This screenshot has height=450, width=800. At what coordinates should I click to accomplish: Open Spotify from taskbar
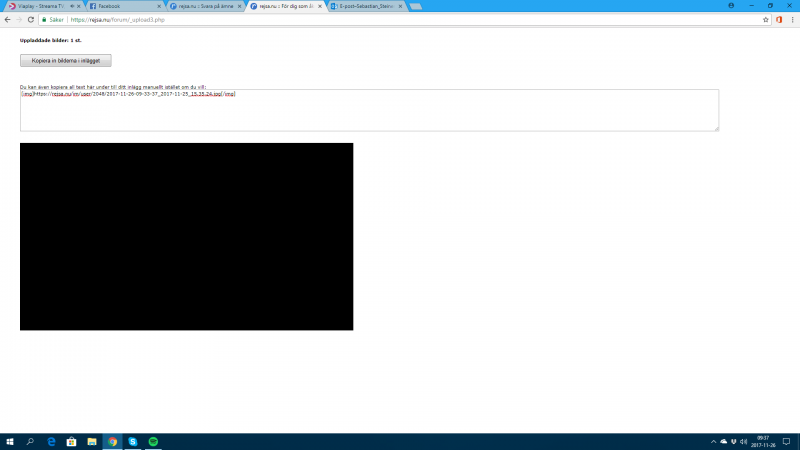pyautogui.click(x=153, y=442)
